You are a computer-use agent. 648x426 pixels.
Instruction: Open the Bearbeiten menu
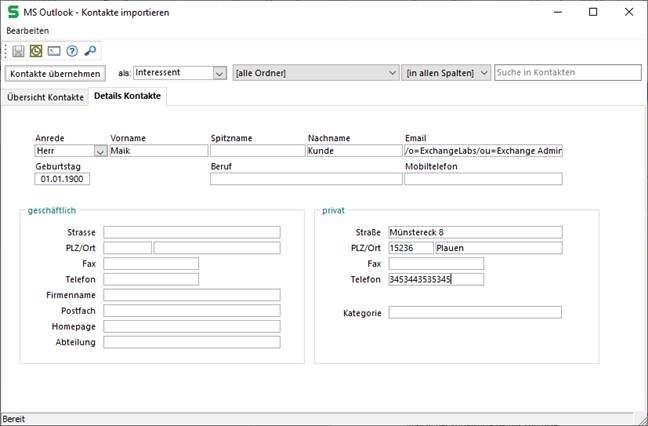[27, 31]
